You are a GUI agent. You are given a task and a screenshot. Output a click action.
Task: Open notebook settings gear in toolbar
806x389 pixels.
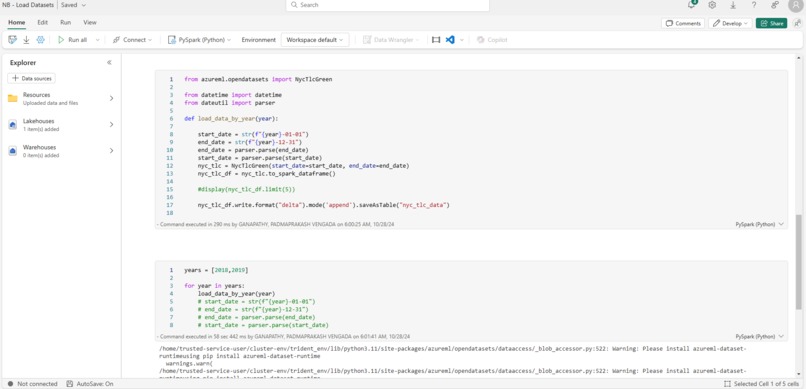click(41, 40)
